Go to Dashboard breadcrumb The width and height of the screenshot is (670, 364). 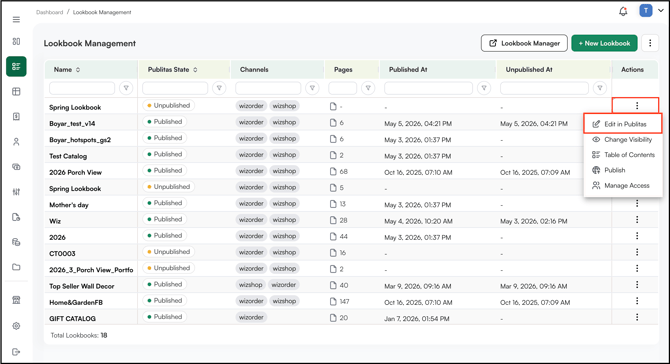tap(50, 12)
